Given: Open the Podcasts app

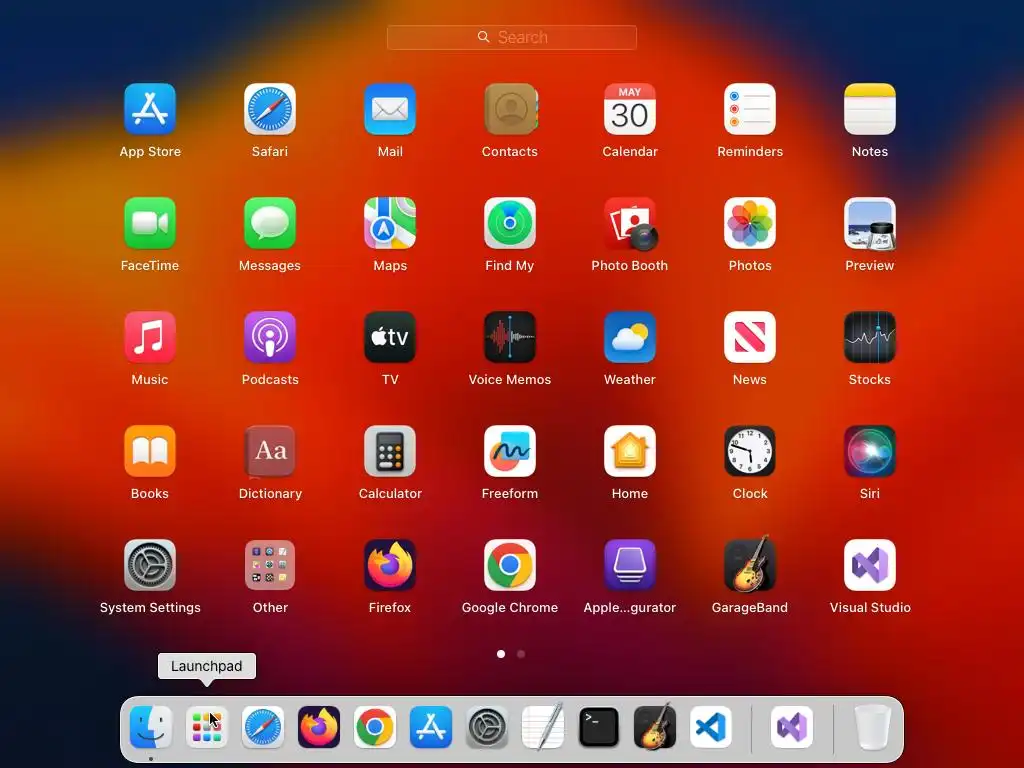Looking at the screenshot, I should tap(270, 337).
